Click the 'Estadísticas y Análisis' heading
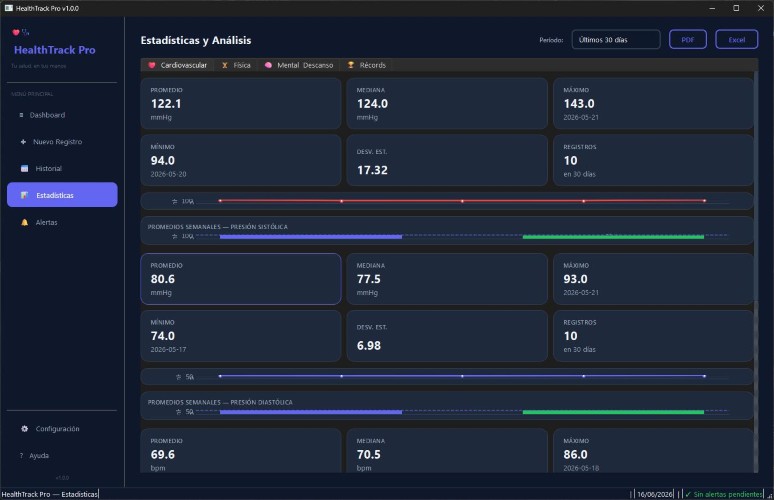The height and width of the screenshot is (500, 774). 196,40
